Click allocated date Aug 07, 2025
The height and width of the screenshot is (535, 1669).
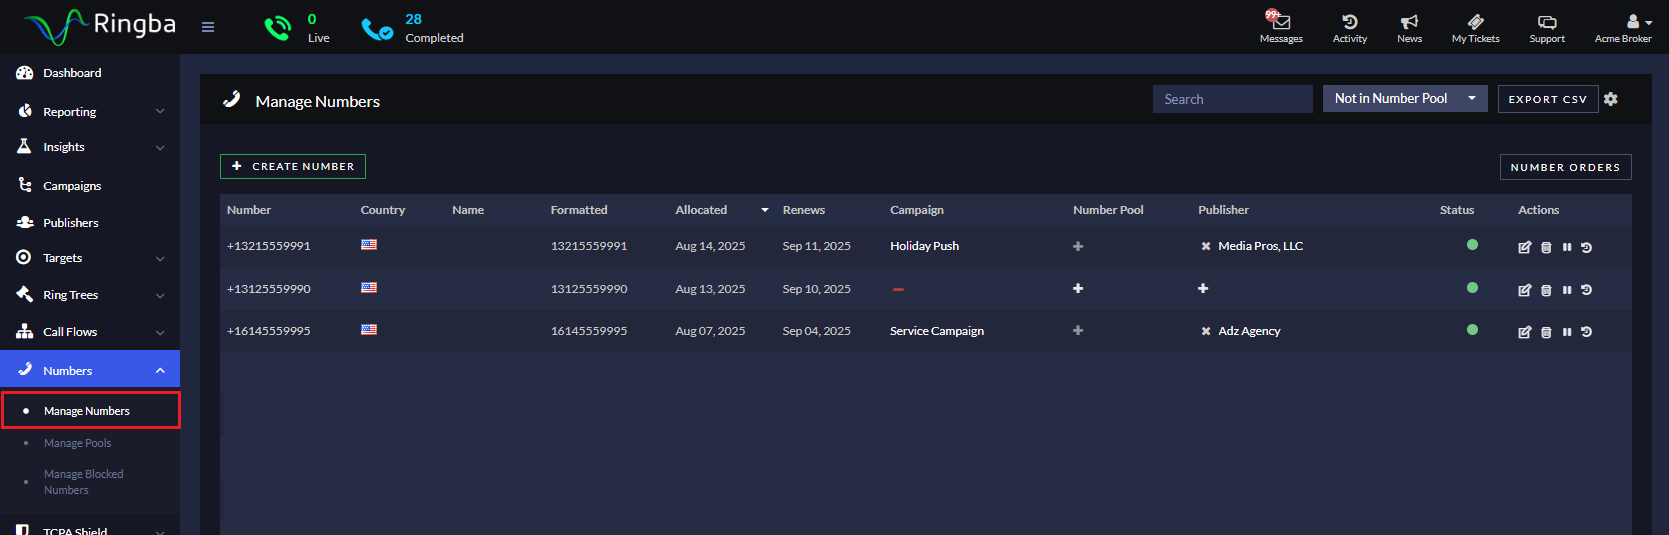[710, 331]
